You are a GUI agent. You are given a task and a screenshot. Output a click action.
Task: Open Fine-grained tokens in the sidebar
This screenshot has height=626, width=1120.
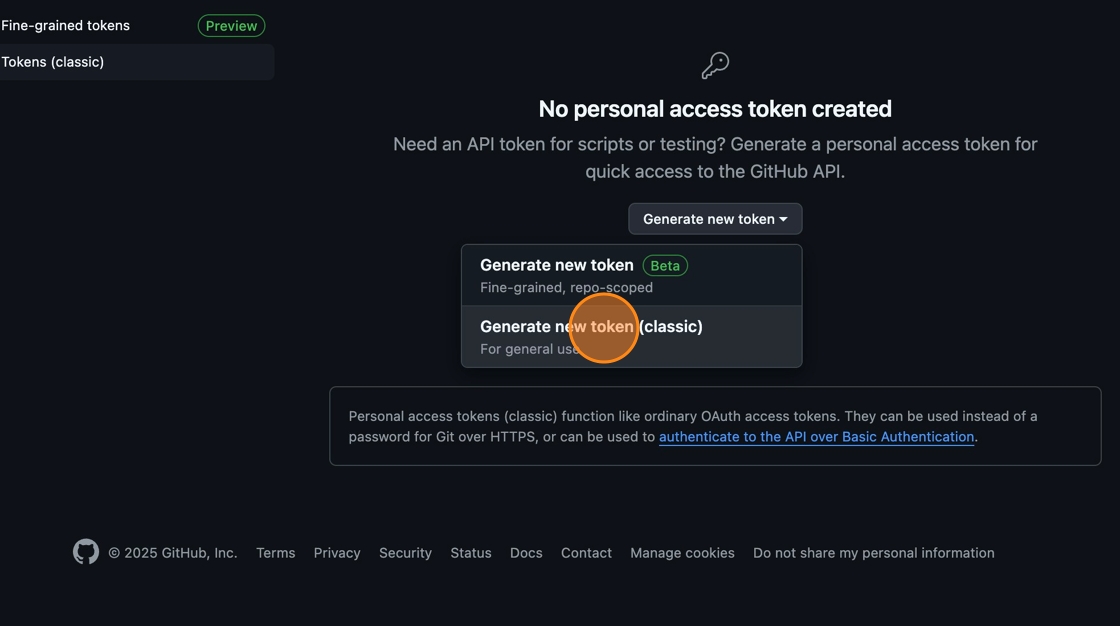coord(66,26)
